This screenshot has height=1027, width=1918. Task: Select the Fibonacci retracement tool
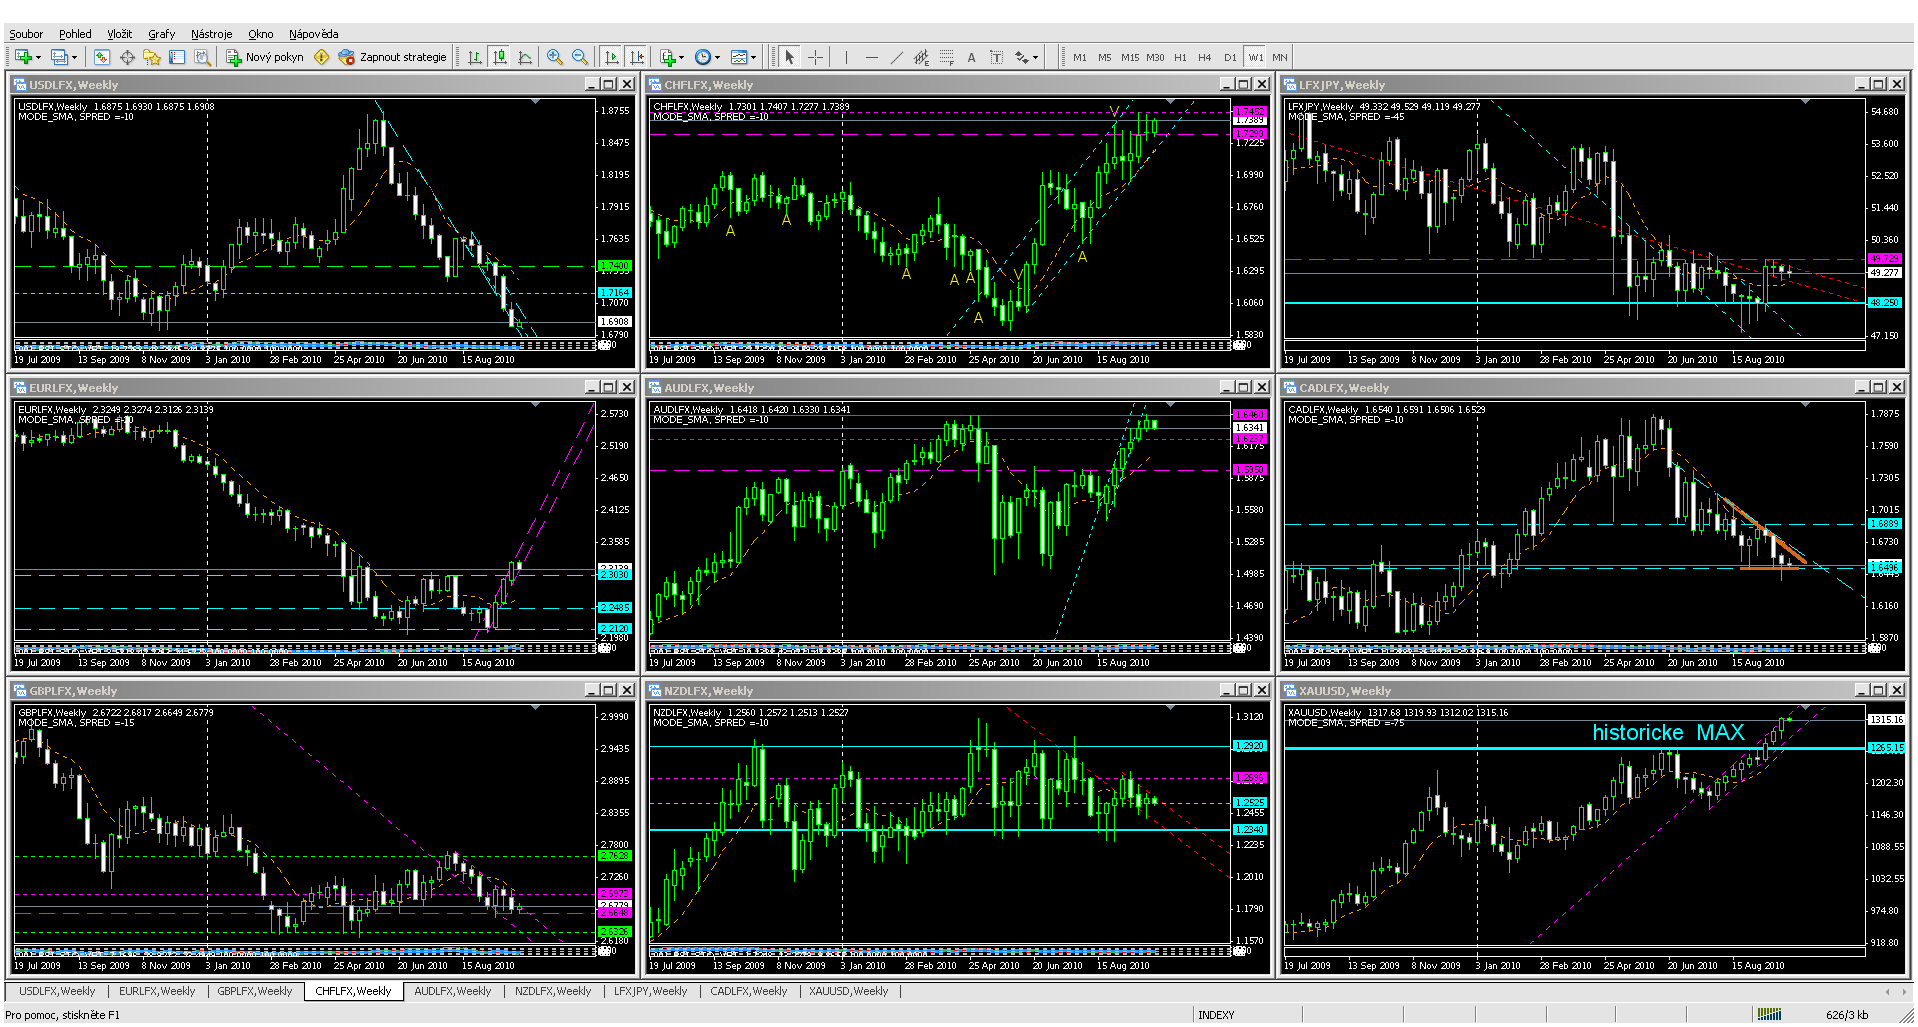(x=947, y=57)
